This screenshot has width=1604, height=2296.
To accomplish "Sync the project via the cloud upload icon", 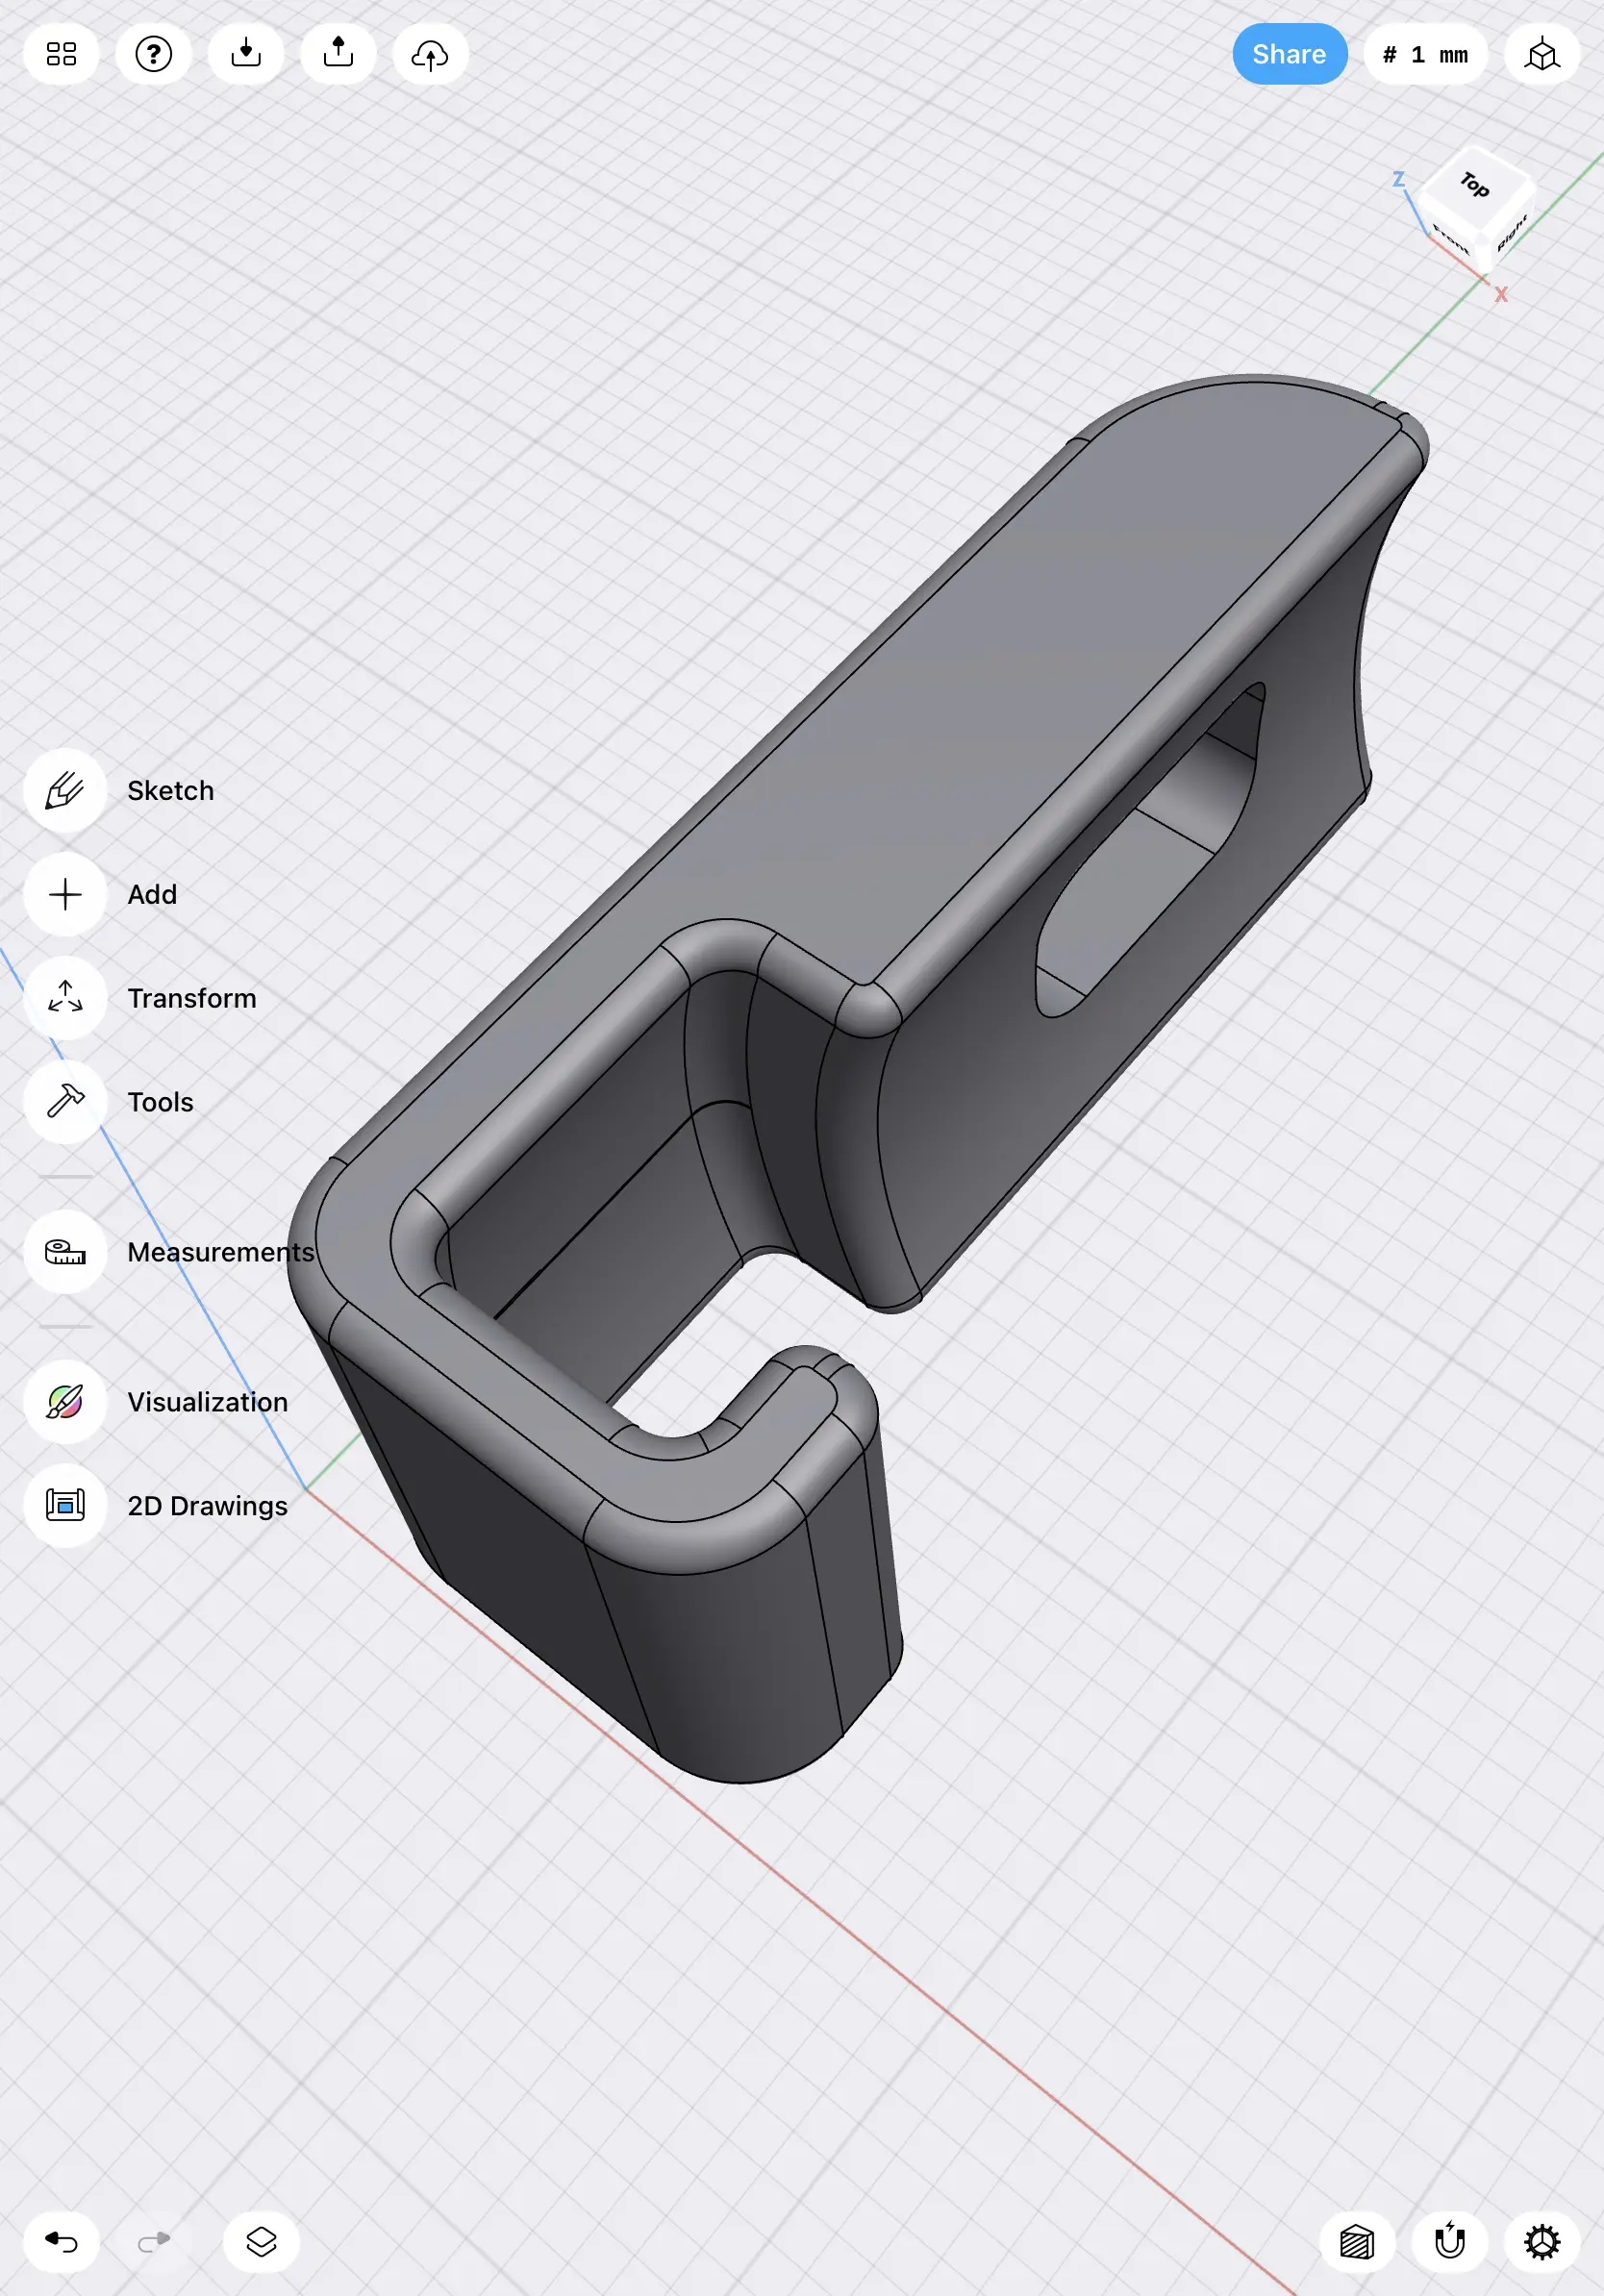I will click(428, 54).
